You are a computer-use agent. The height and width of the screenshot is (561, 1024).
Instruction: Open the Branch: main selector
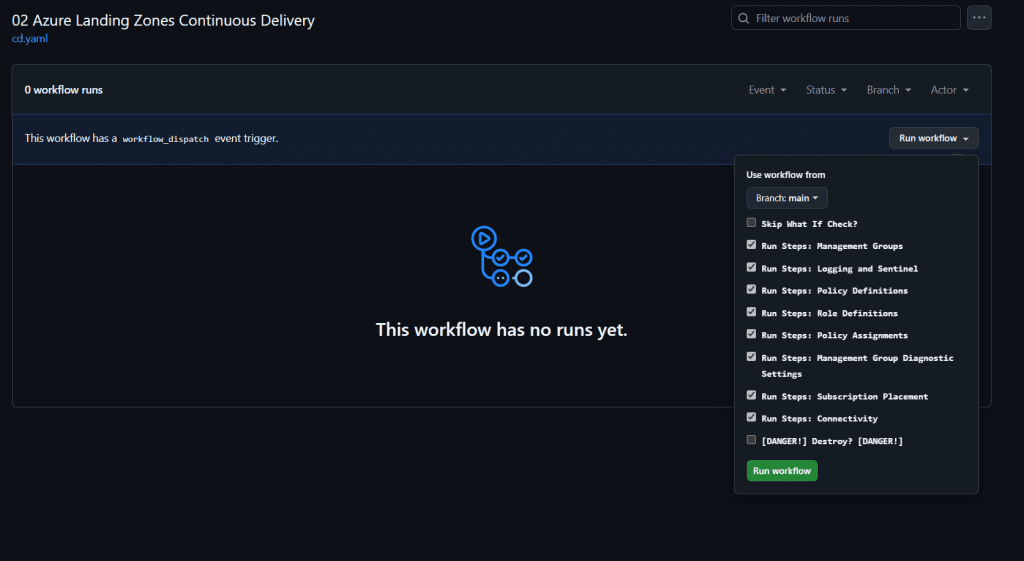coord(786,198)
